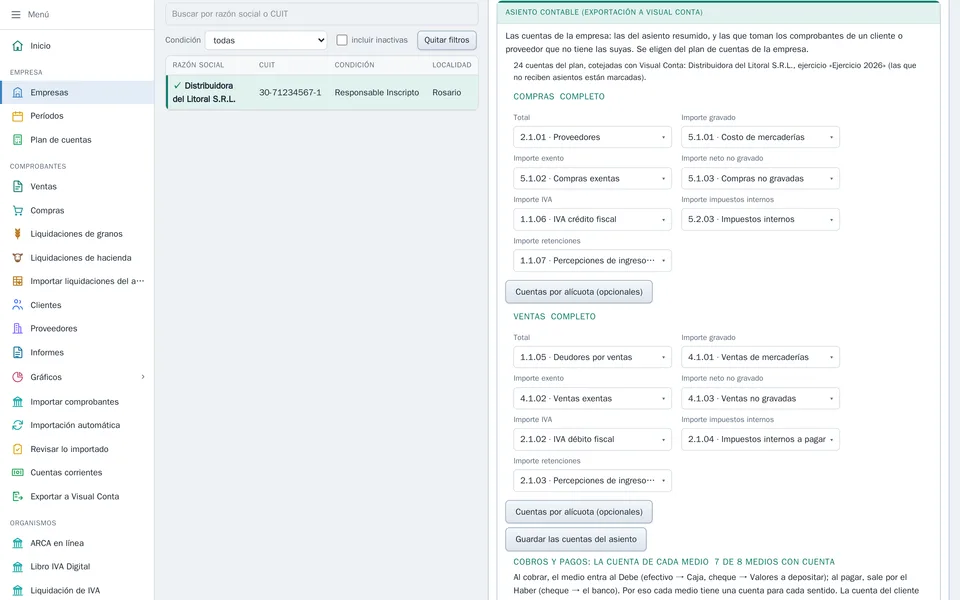Click the CUIT value 30-71234567-1
960x600 pixels.
point(290,92)
